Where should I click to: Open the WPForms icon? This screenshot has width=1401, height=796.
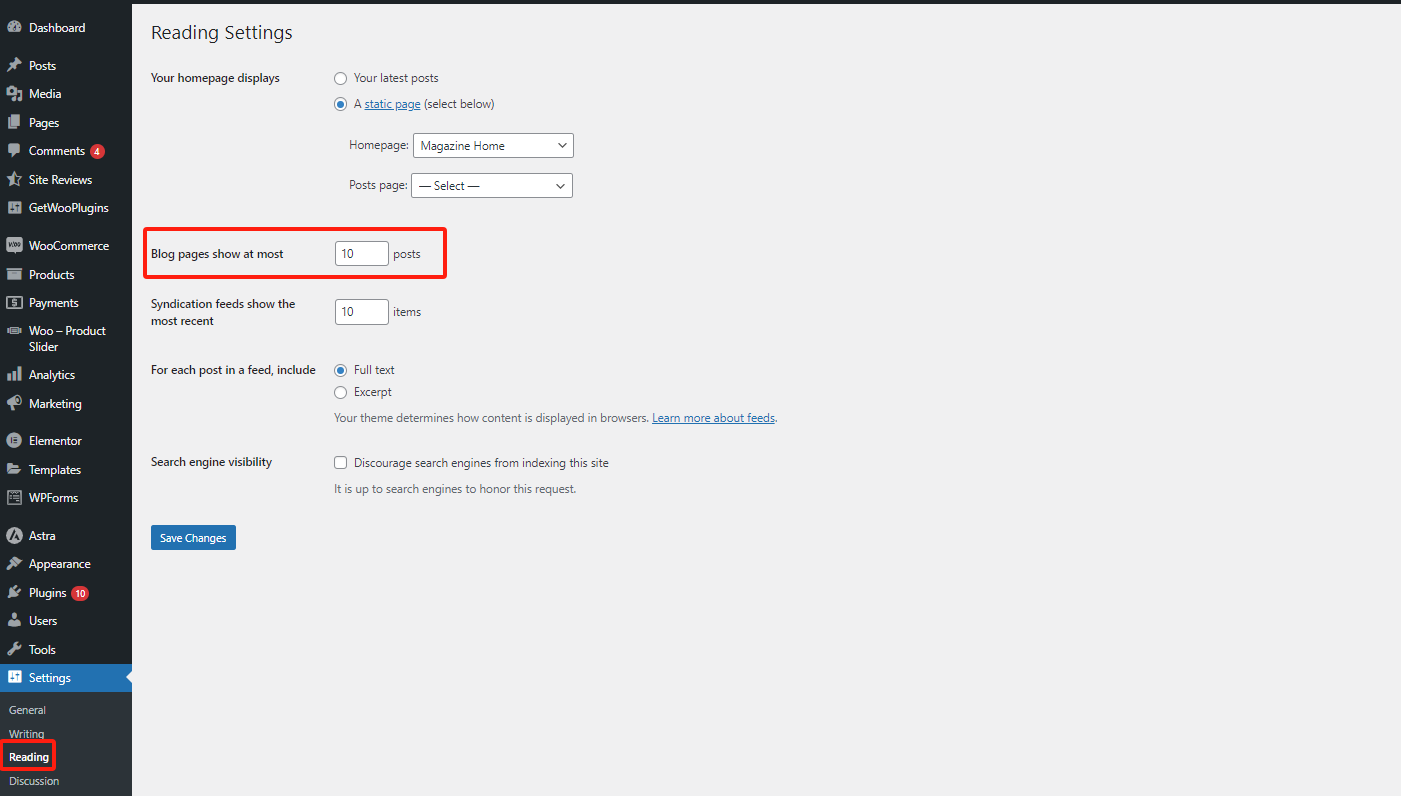(15, 497)
